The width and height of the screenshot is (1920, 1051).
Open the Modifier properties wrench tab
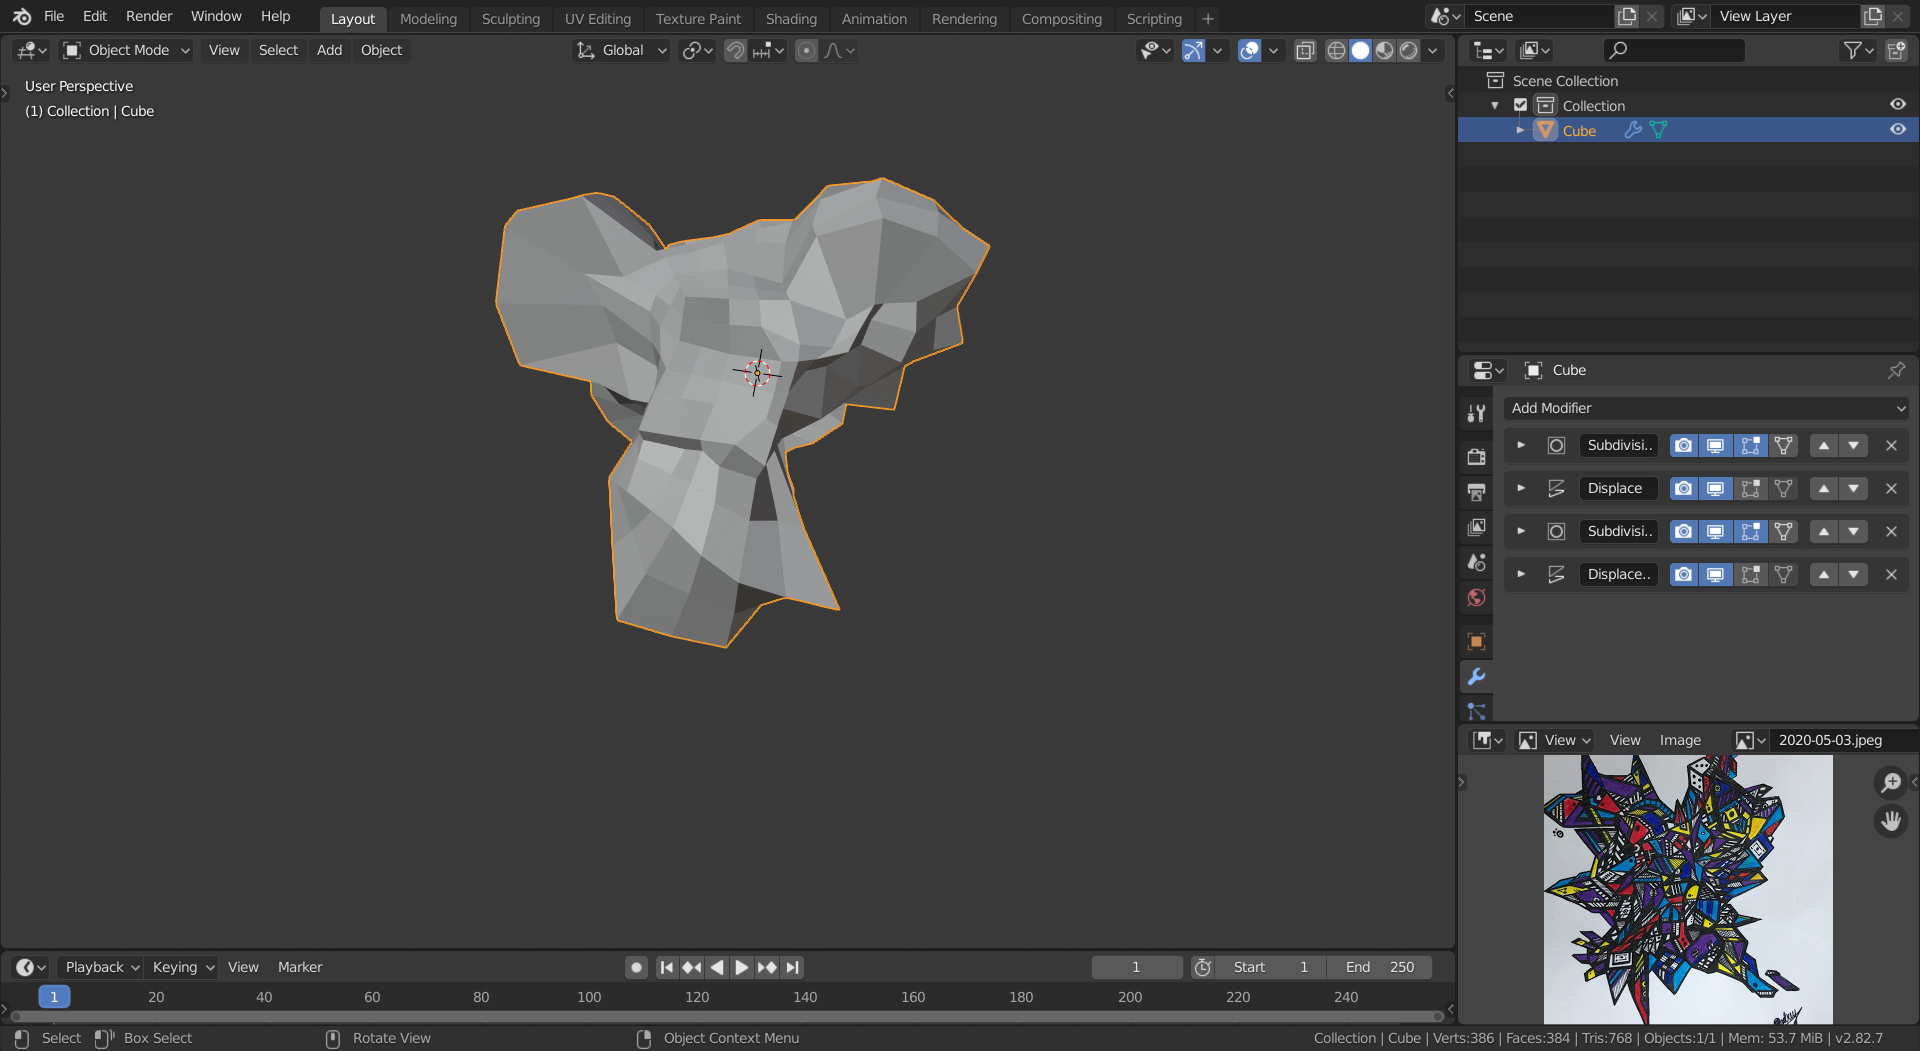tap(1476, 677)
